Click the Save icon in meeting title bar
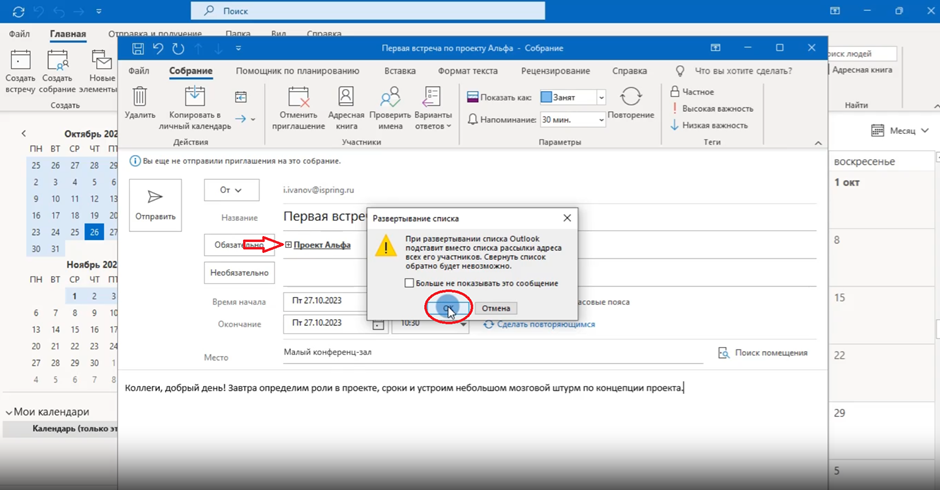The width and height of the screenshot is (940, 490). pos(138,48)
